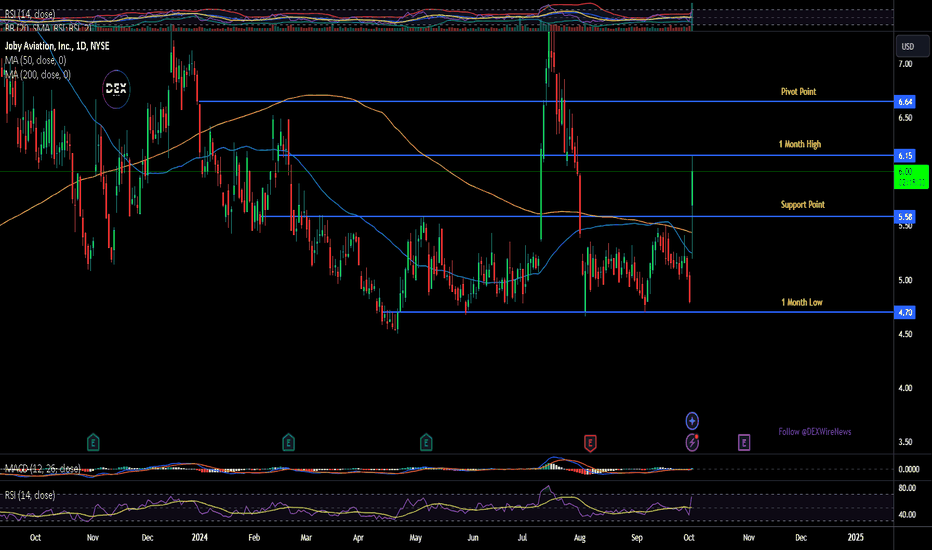Click the Apr label on the time axis
The height and width of the screenshot is (550, 932).
358,538
